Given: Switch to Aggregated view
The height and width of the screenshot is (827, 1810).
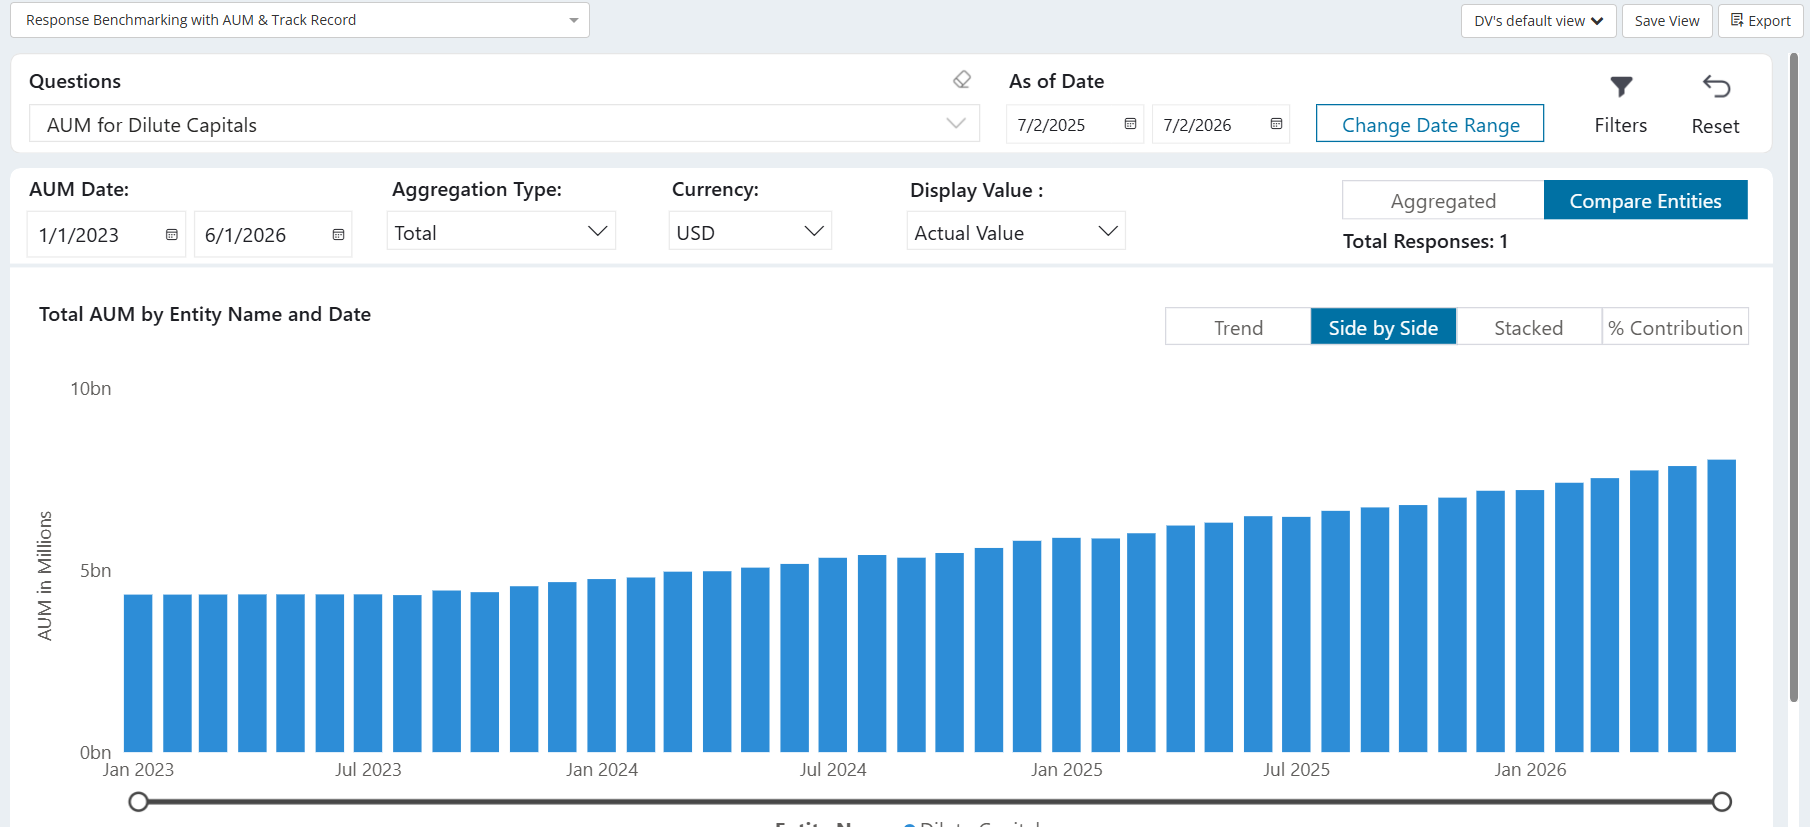Looking at the screenshot, I should pyautogui.click(x=1443, y=200).
